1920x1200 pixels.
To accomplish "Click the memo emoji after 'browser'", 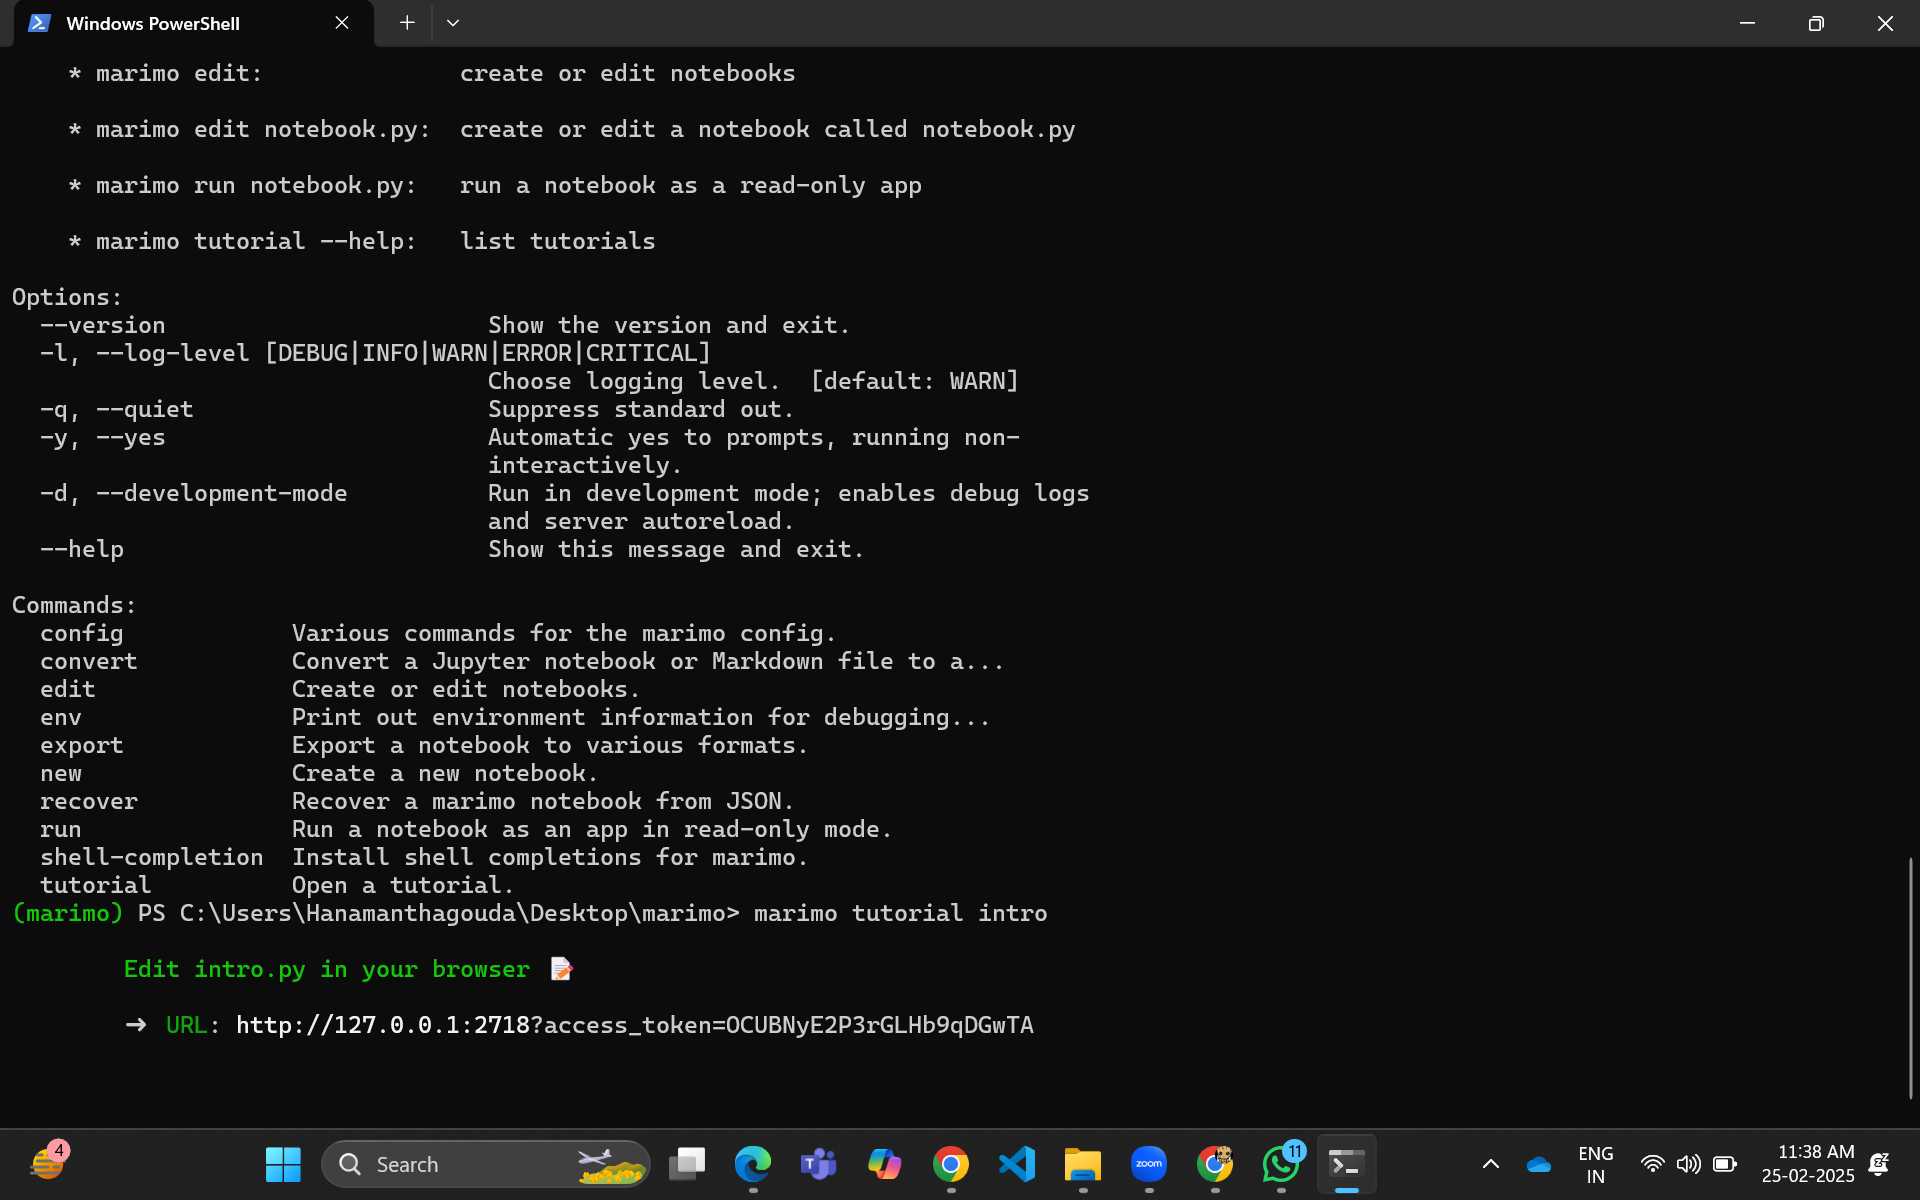I will tap(561, 969).
